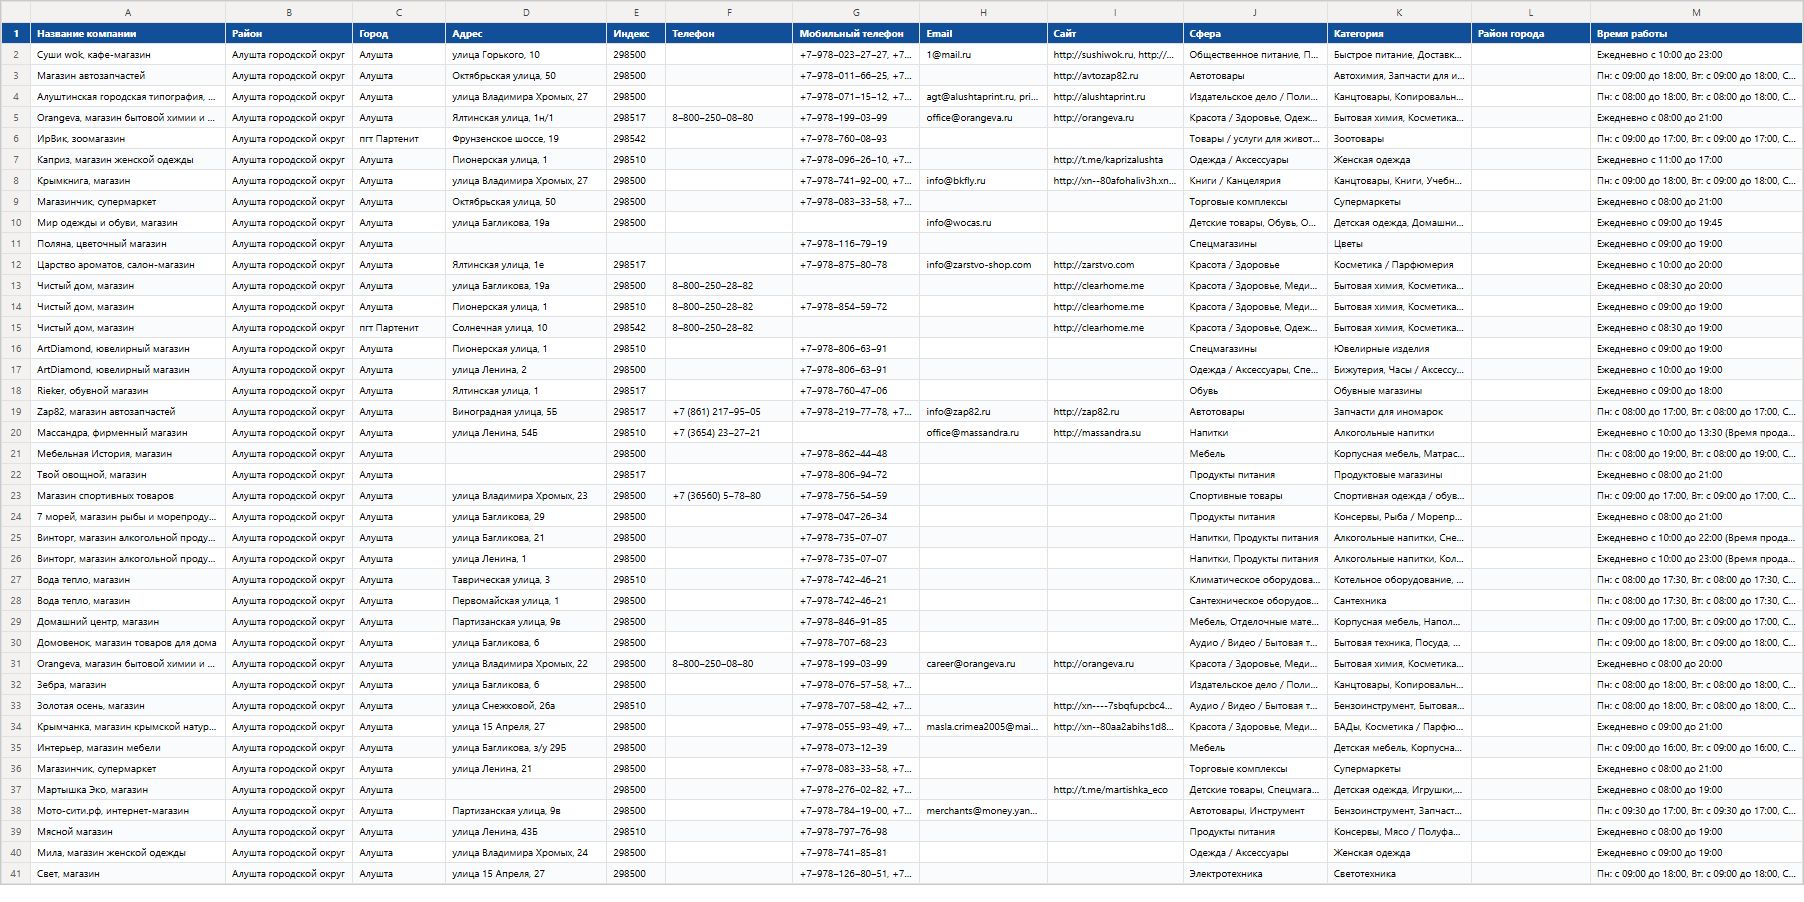The height and width of the screenshot is (902, 1804).
Task: Select address cell 'Таврическая улица, 3'
Action: point(526,580)
